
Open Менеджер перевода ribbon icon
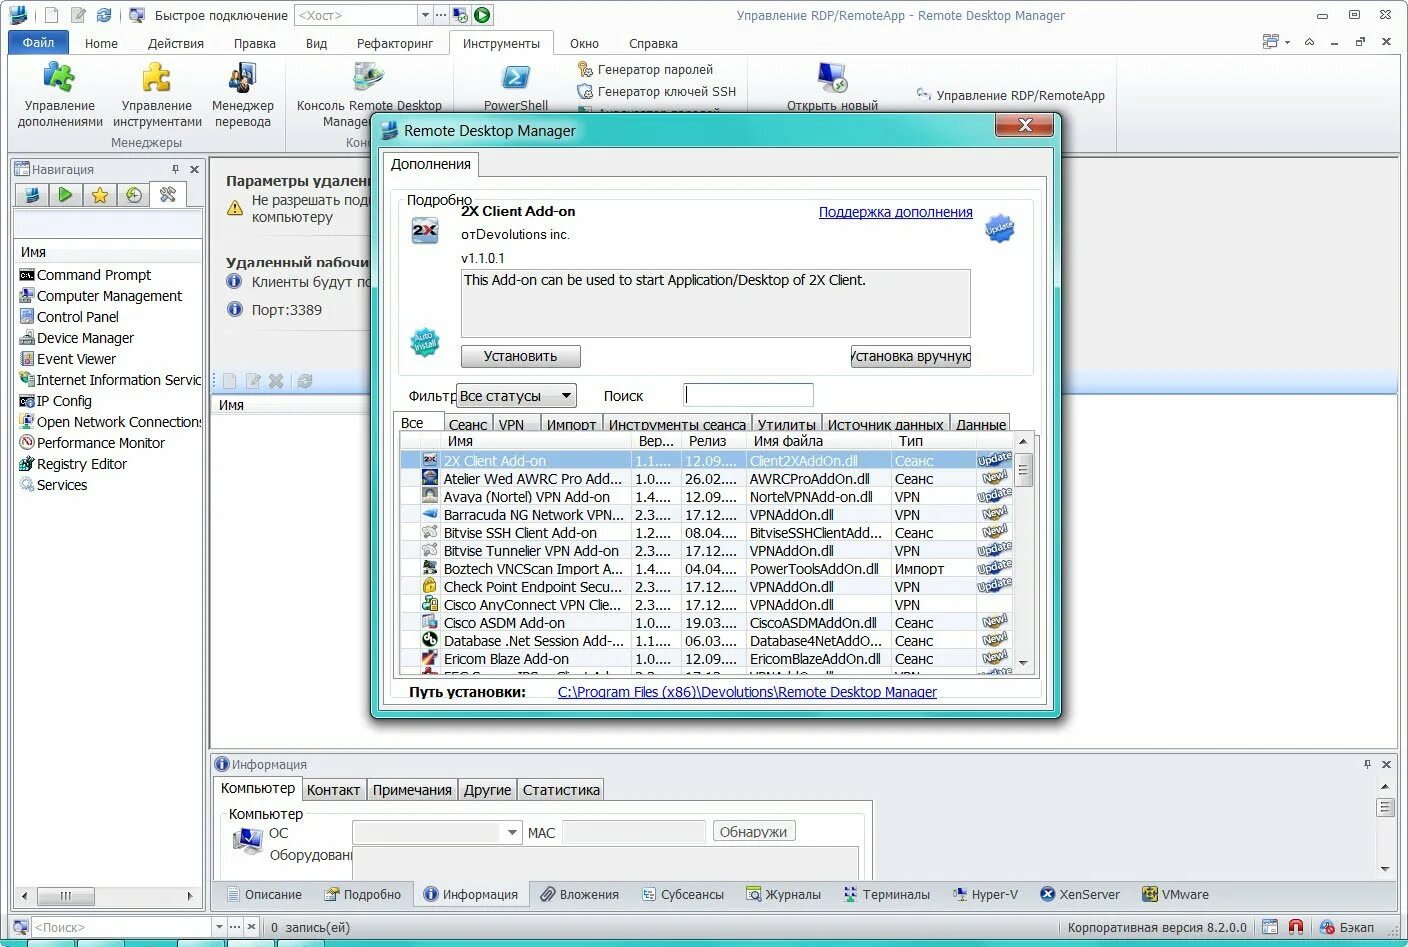tap(242, 78)
